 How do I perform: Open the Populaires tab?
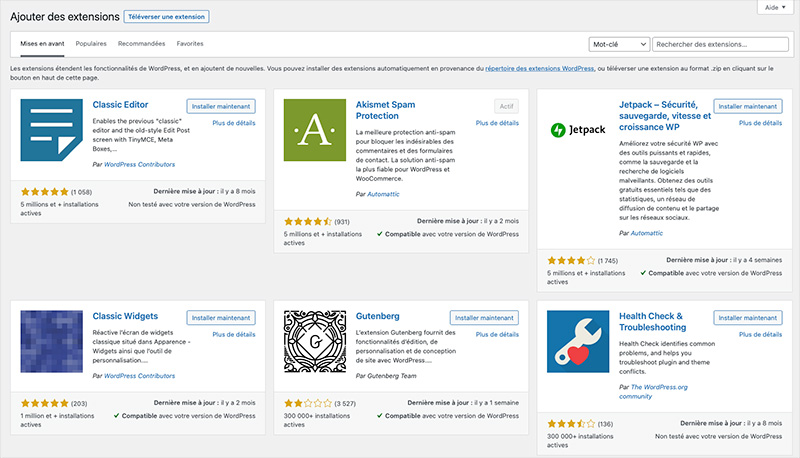[x=91, y=44]
